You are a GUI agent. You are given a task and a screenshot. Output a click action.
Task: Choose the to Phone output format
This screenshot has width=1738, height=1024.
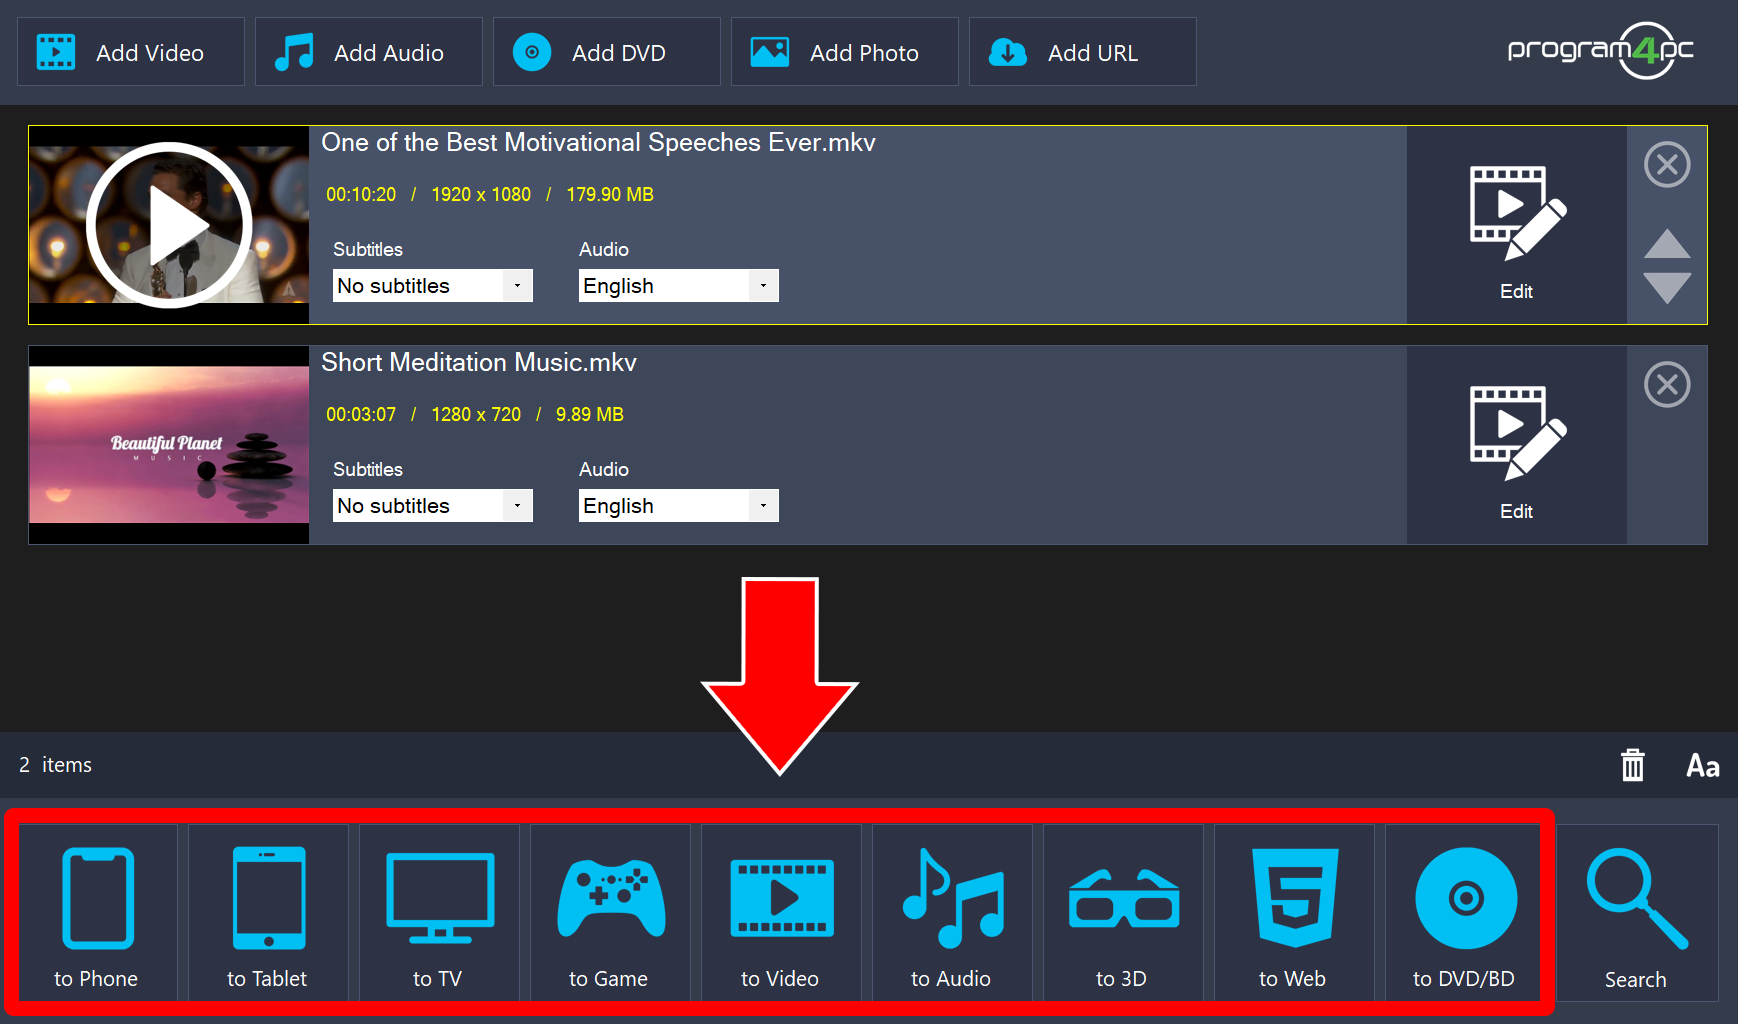coord(97,913)
